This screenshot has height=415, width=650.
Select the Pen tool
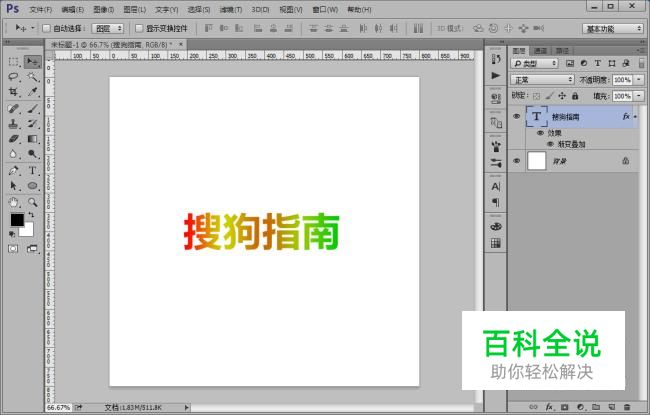pyautogui.click(x=14, y=170)
